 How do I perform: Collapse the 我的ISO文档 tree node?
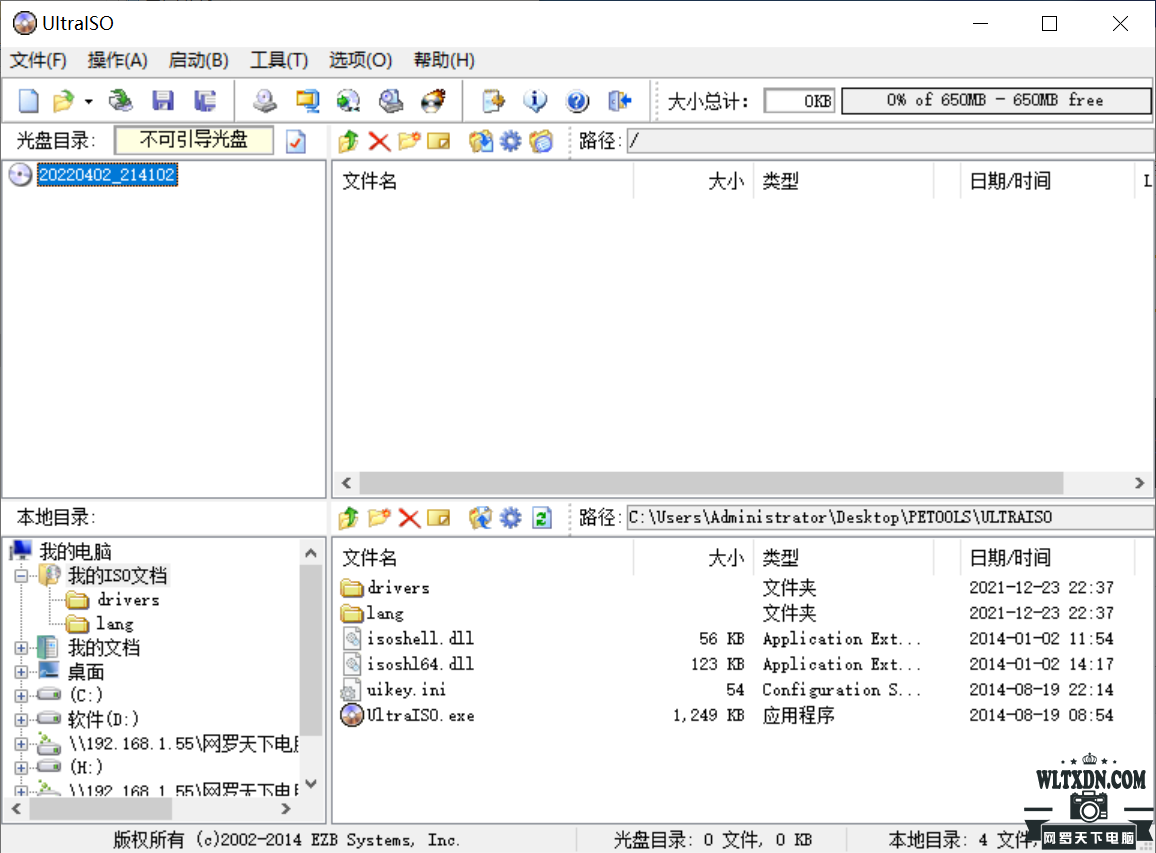(x=21, y=576)
